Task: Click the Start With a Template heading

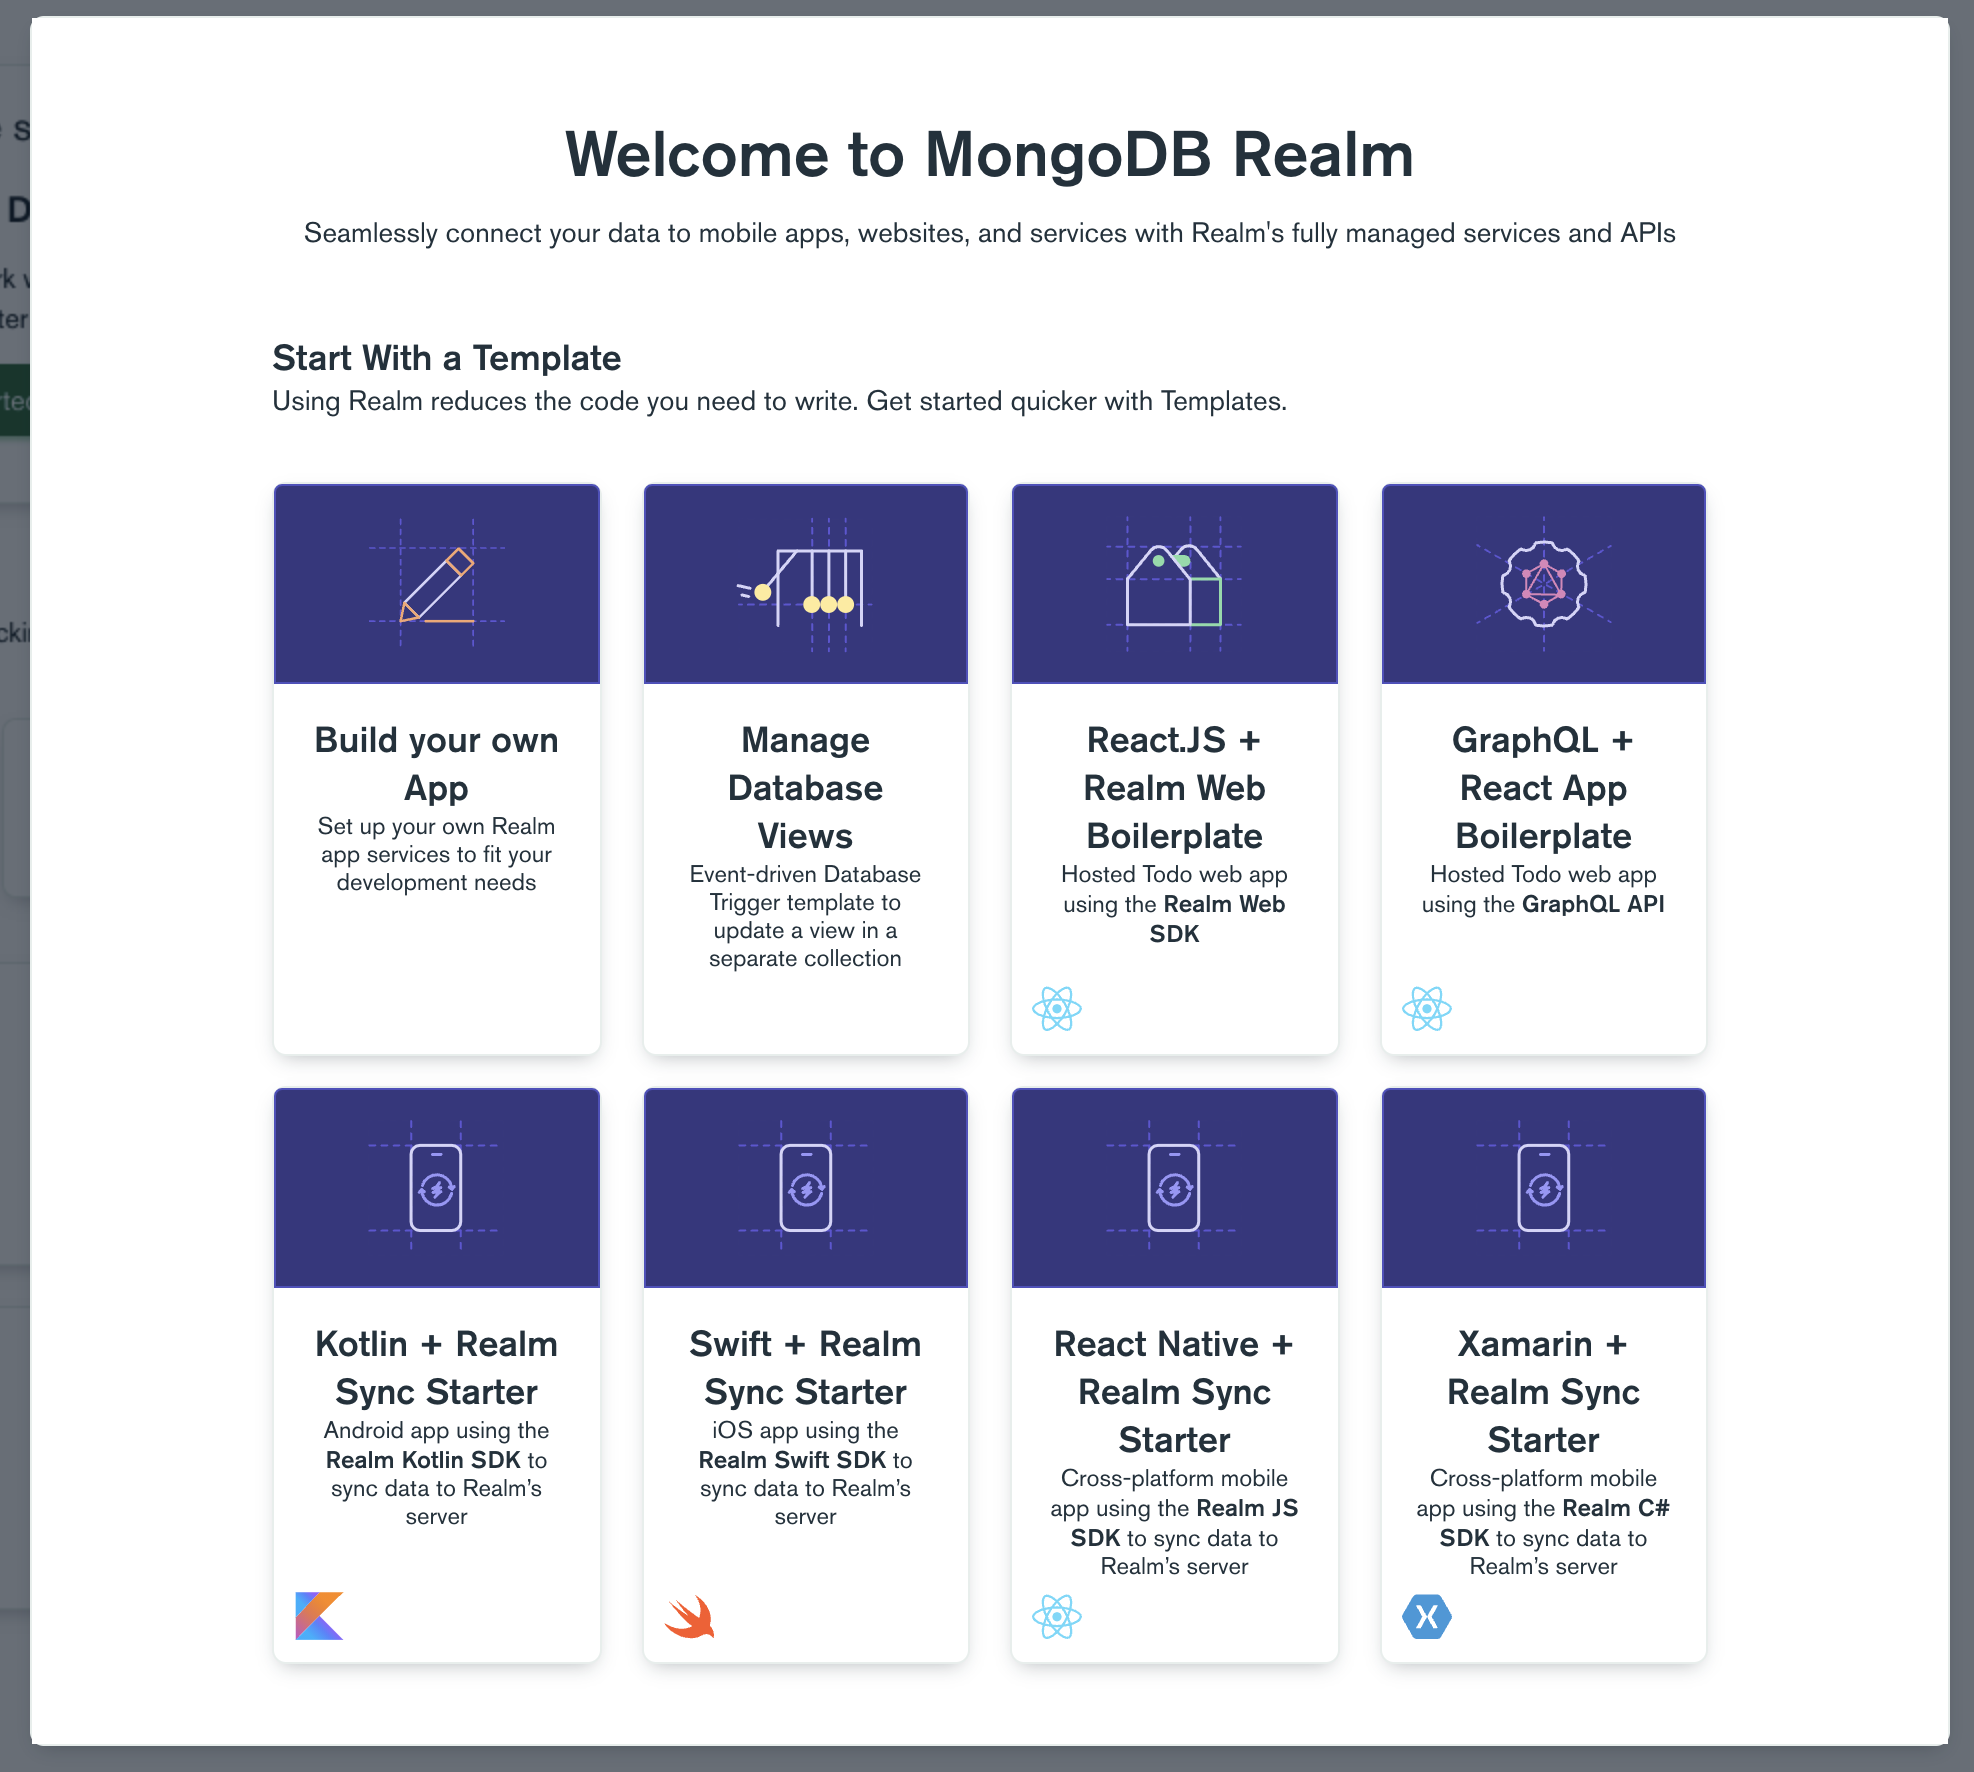Action: click(x=447, y=357)
